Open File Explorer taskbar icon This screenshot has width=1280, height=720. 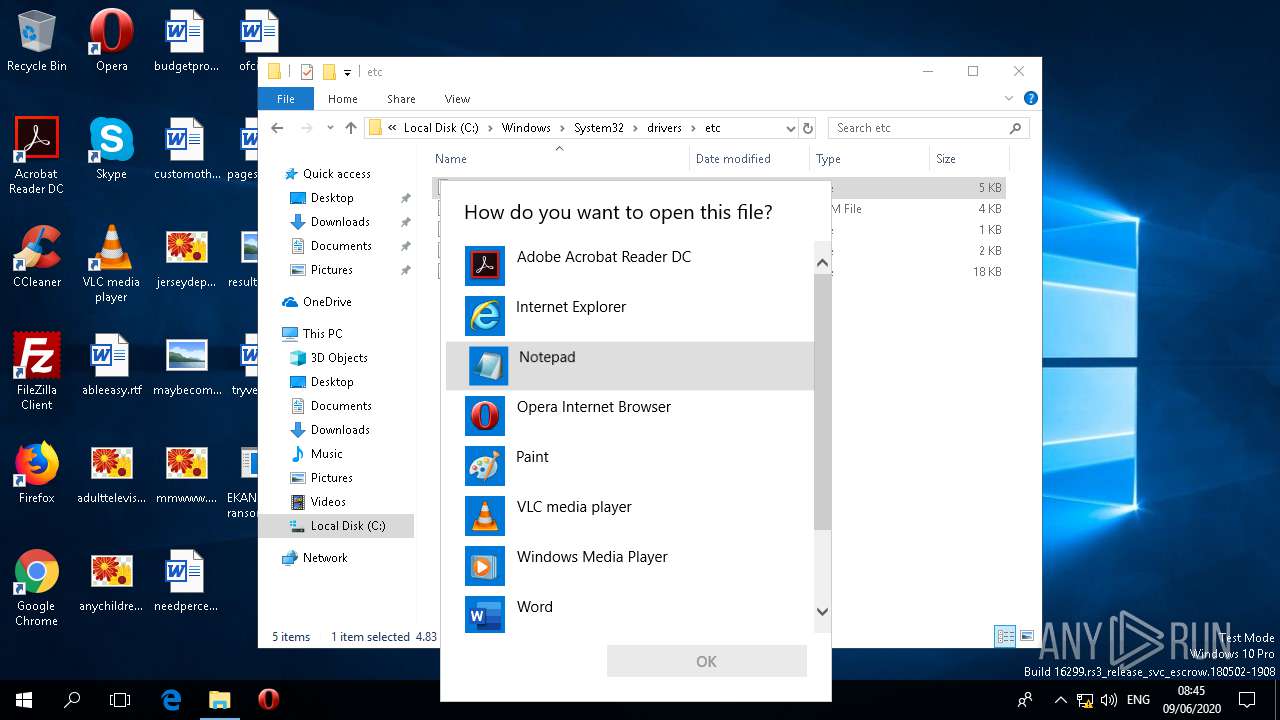click(219, 700)
